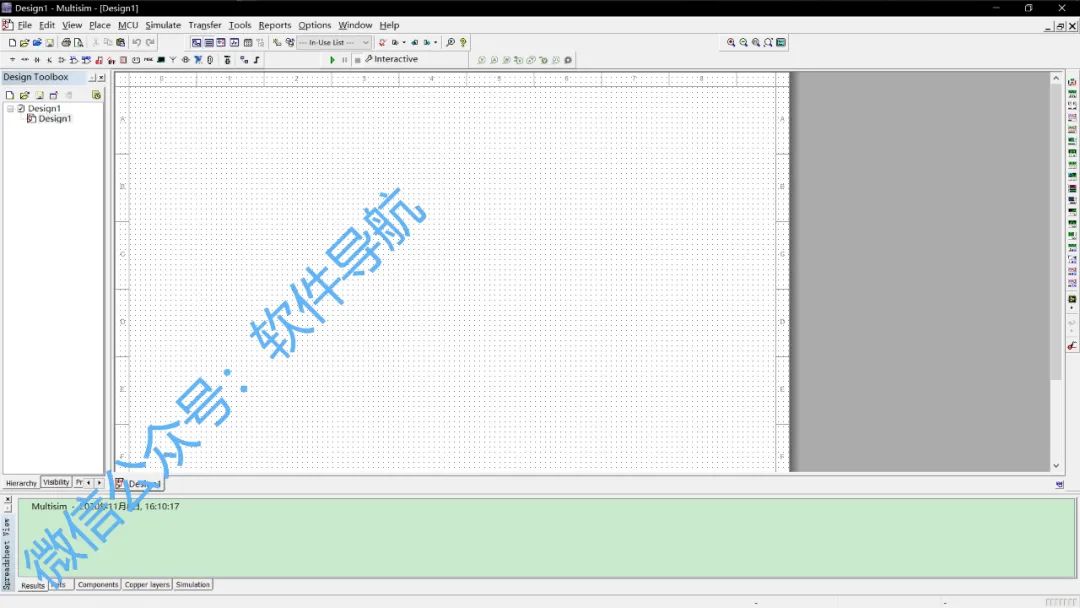Select the Function Generator instrument
Image resolution: width=1080 pixels, height=608 pixels.
1072,93
